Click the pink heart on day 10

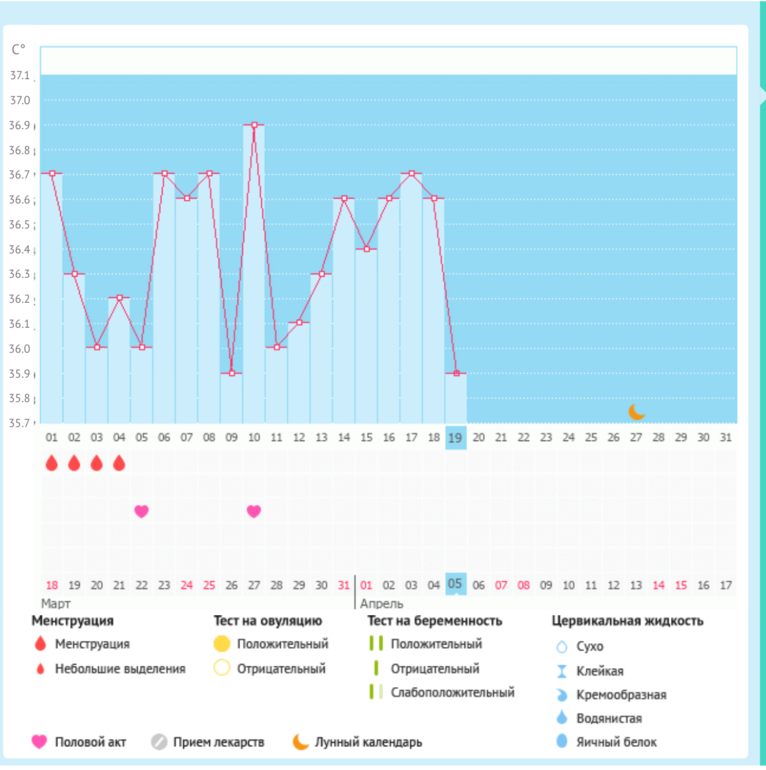point(254,511)
